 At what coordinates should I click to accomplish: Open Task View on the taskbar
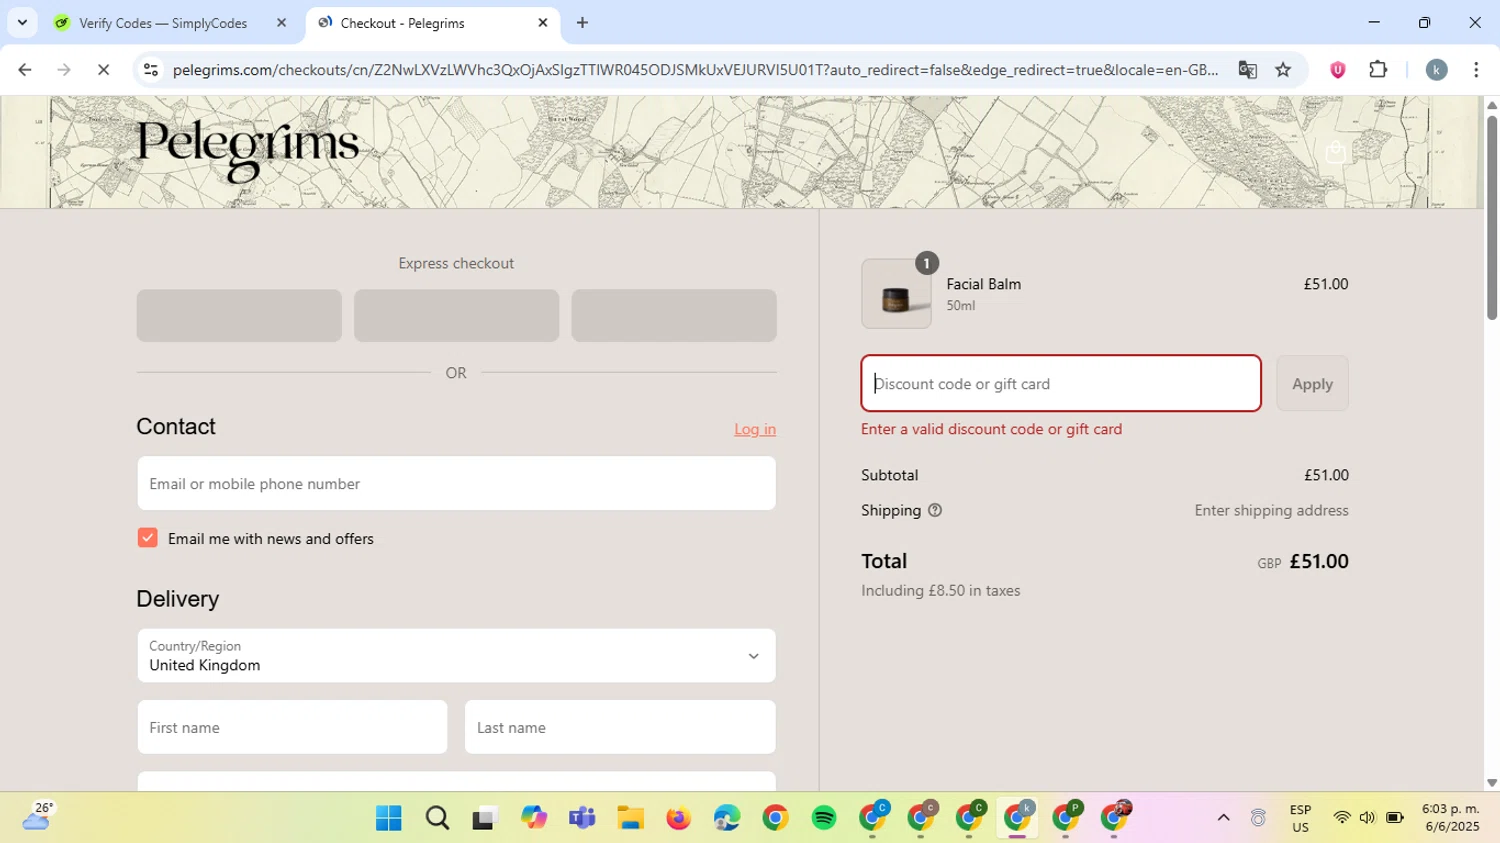click(485, 818)
